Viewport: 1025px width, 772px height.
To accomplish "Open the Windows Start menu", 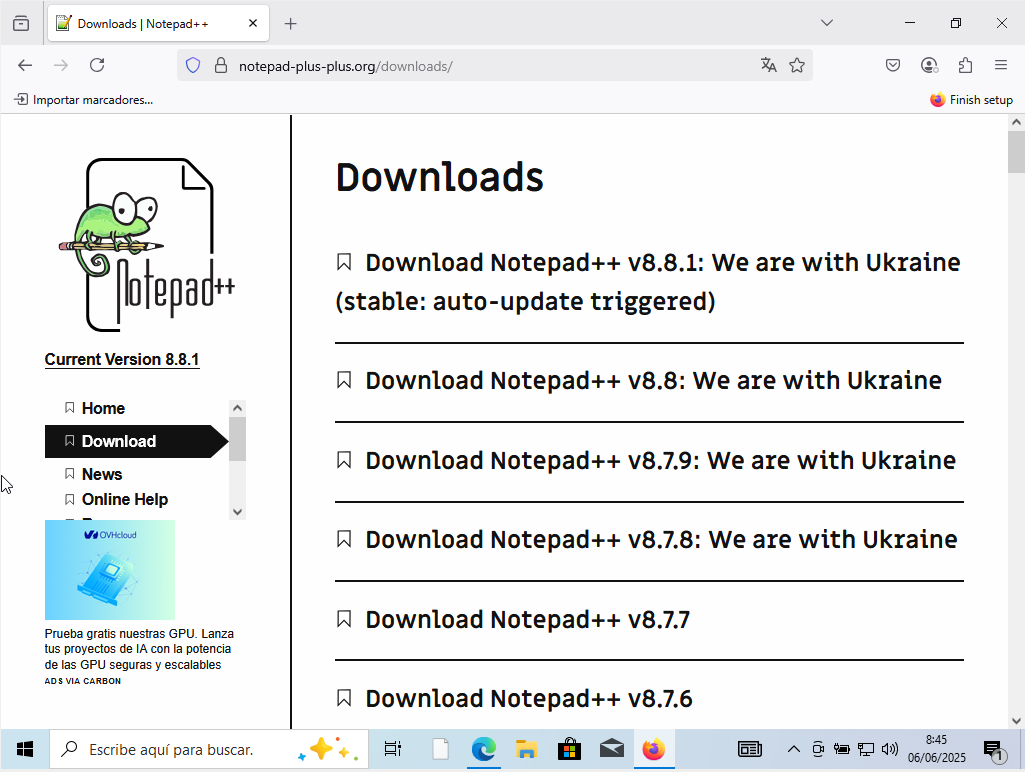I will tap(25, 749).
